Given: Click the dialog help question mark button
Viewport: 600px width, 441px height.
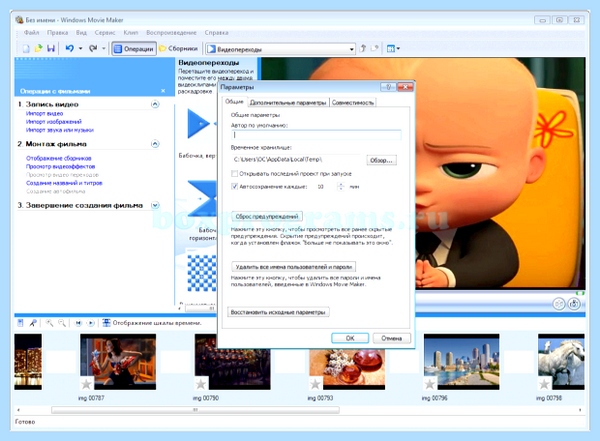Looking at the screenshot, I should (x=388, y=87).
